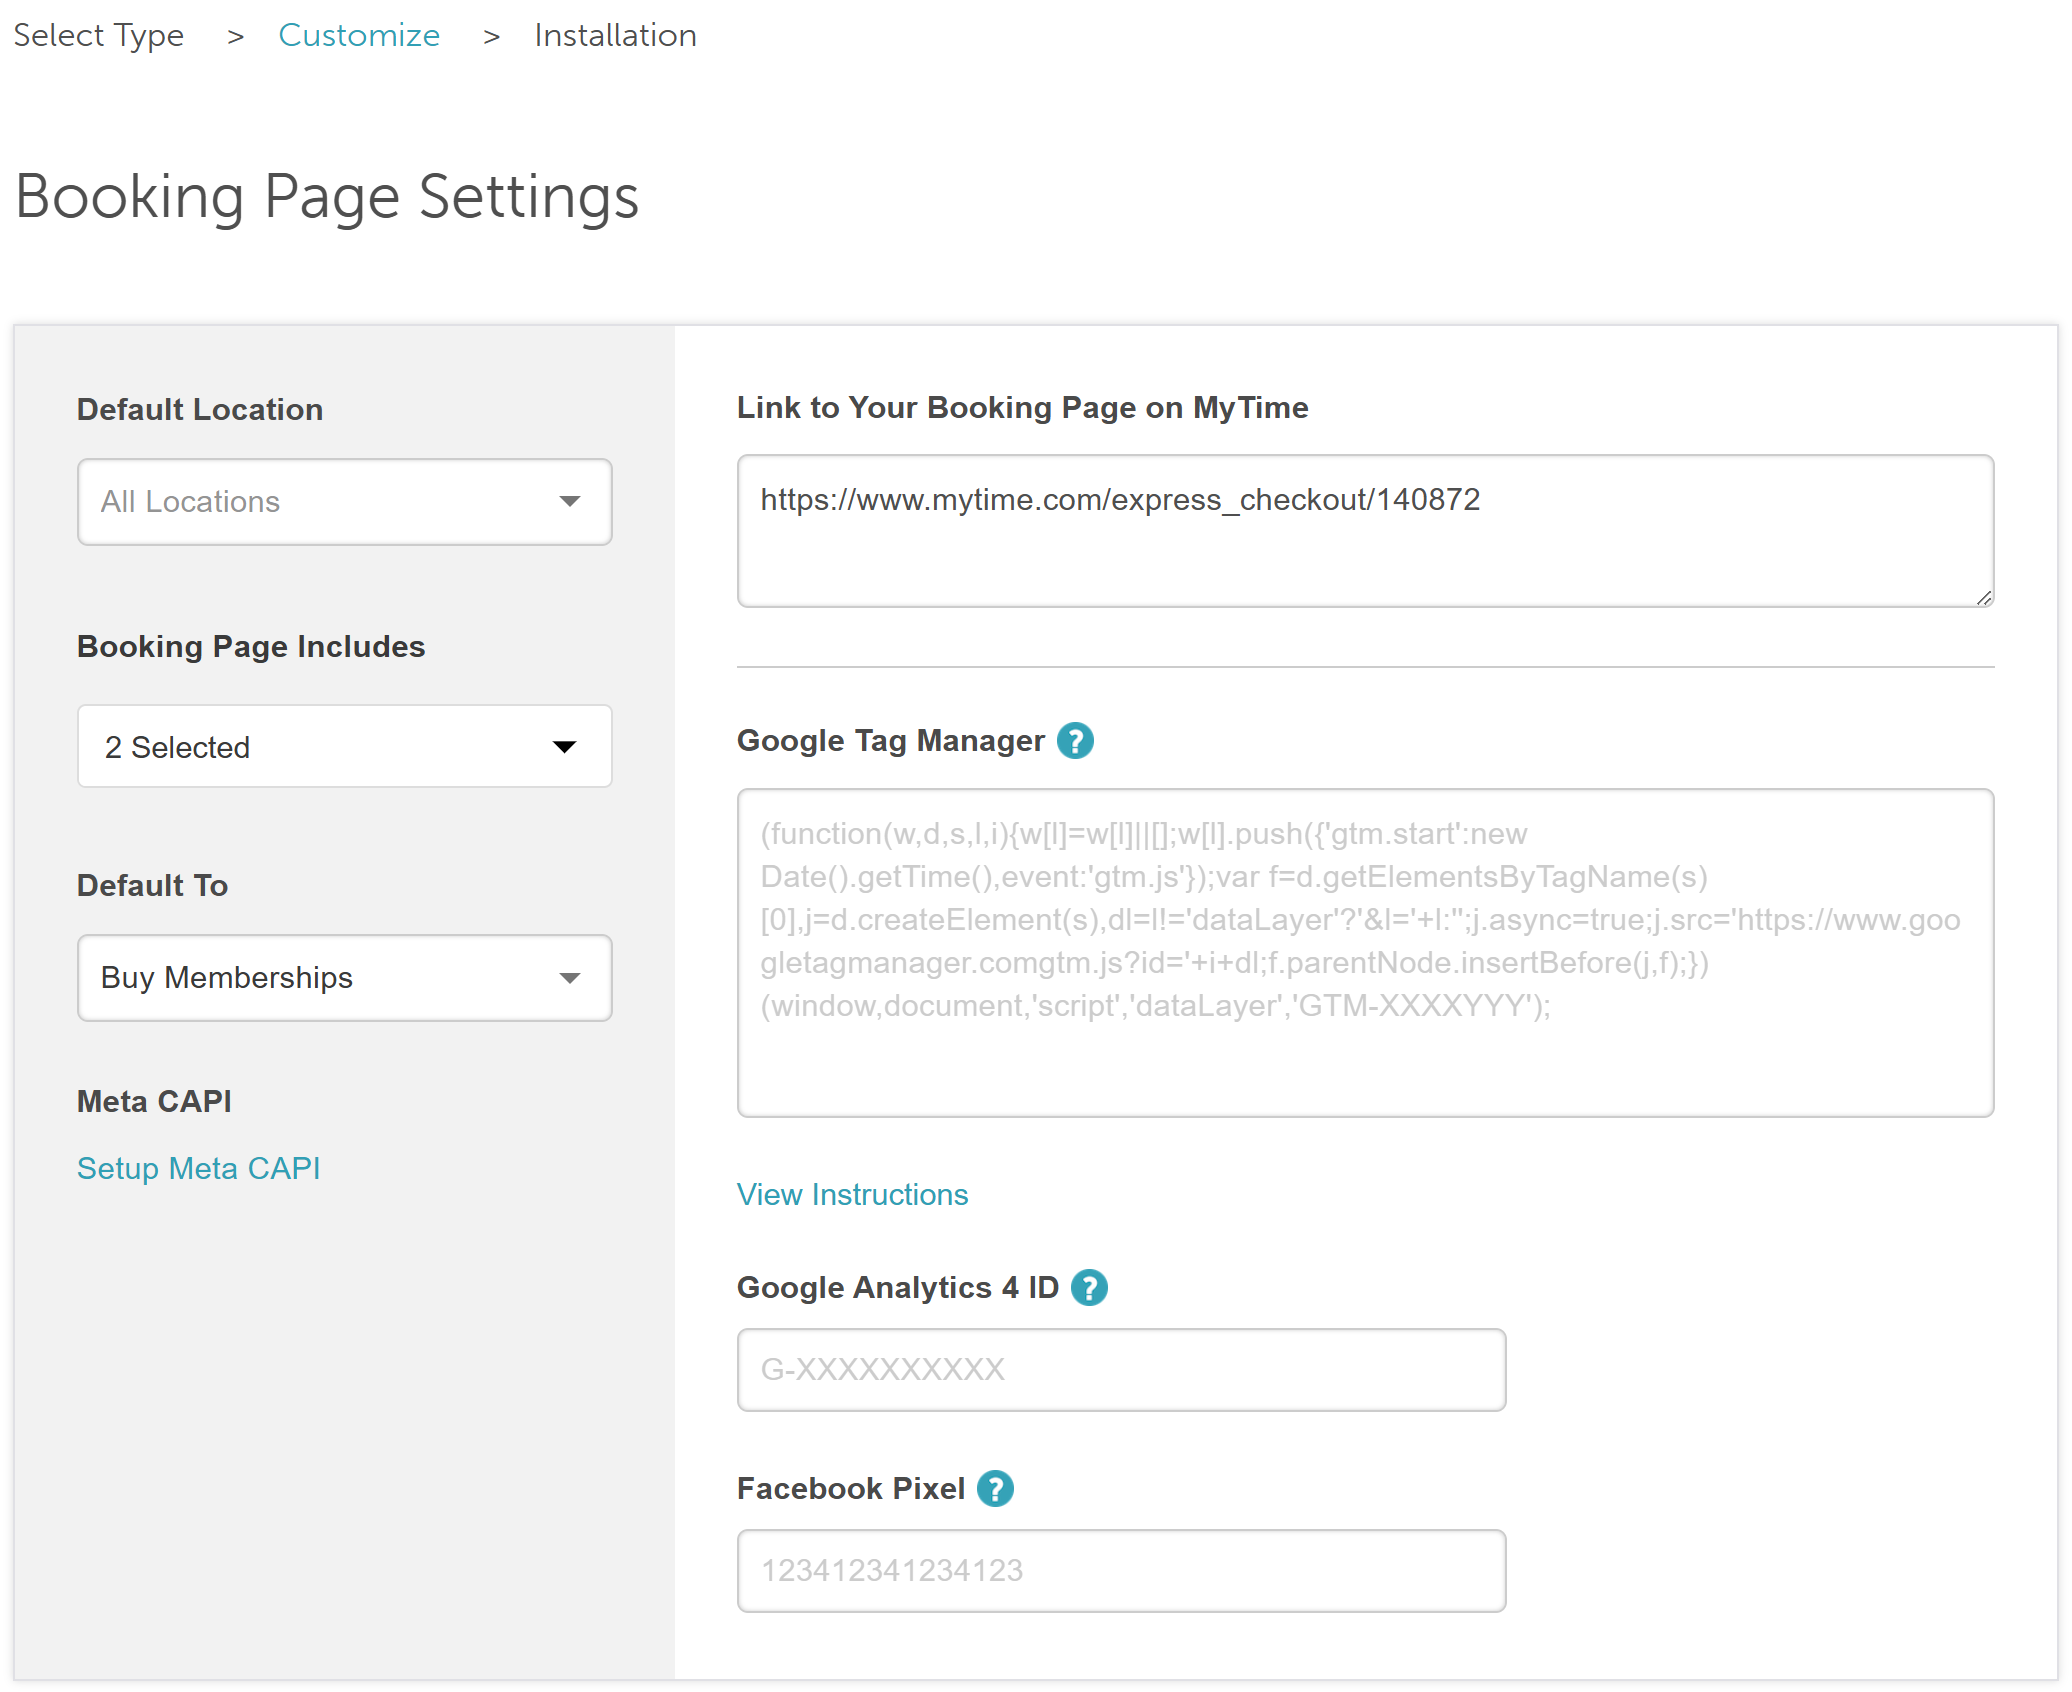Click the 2 Selected dropdown arrow
Viewport: 2072px width, 1692px height.
point(565,747)
